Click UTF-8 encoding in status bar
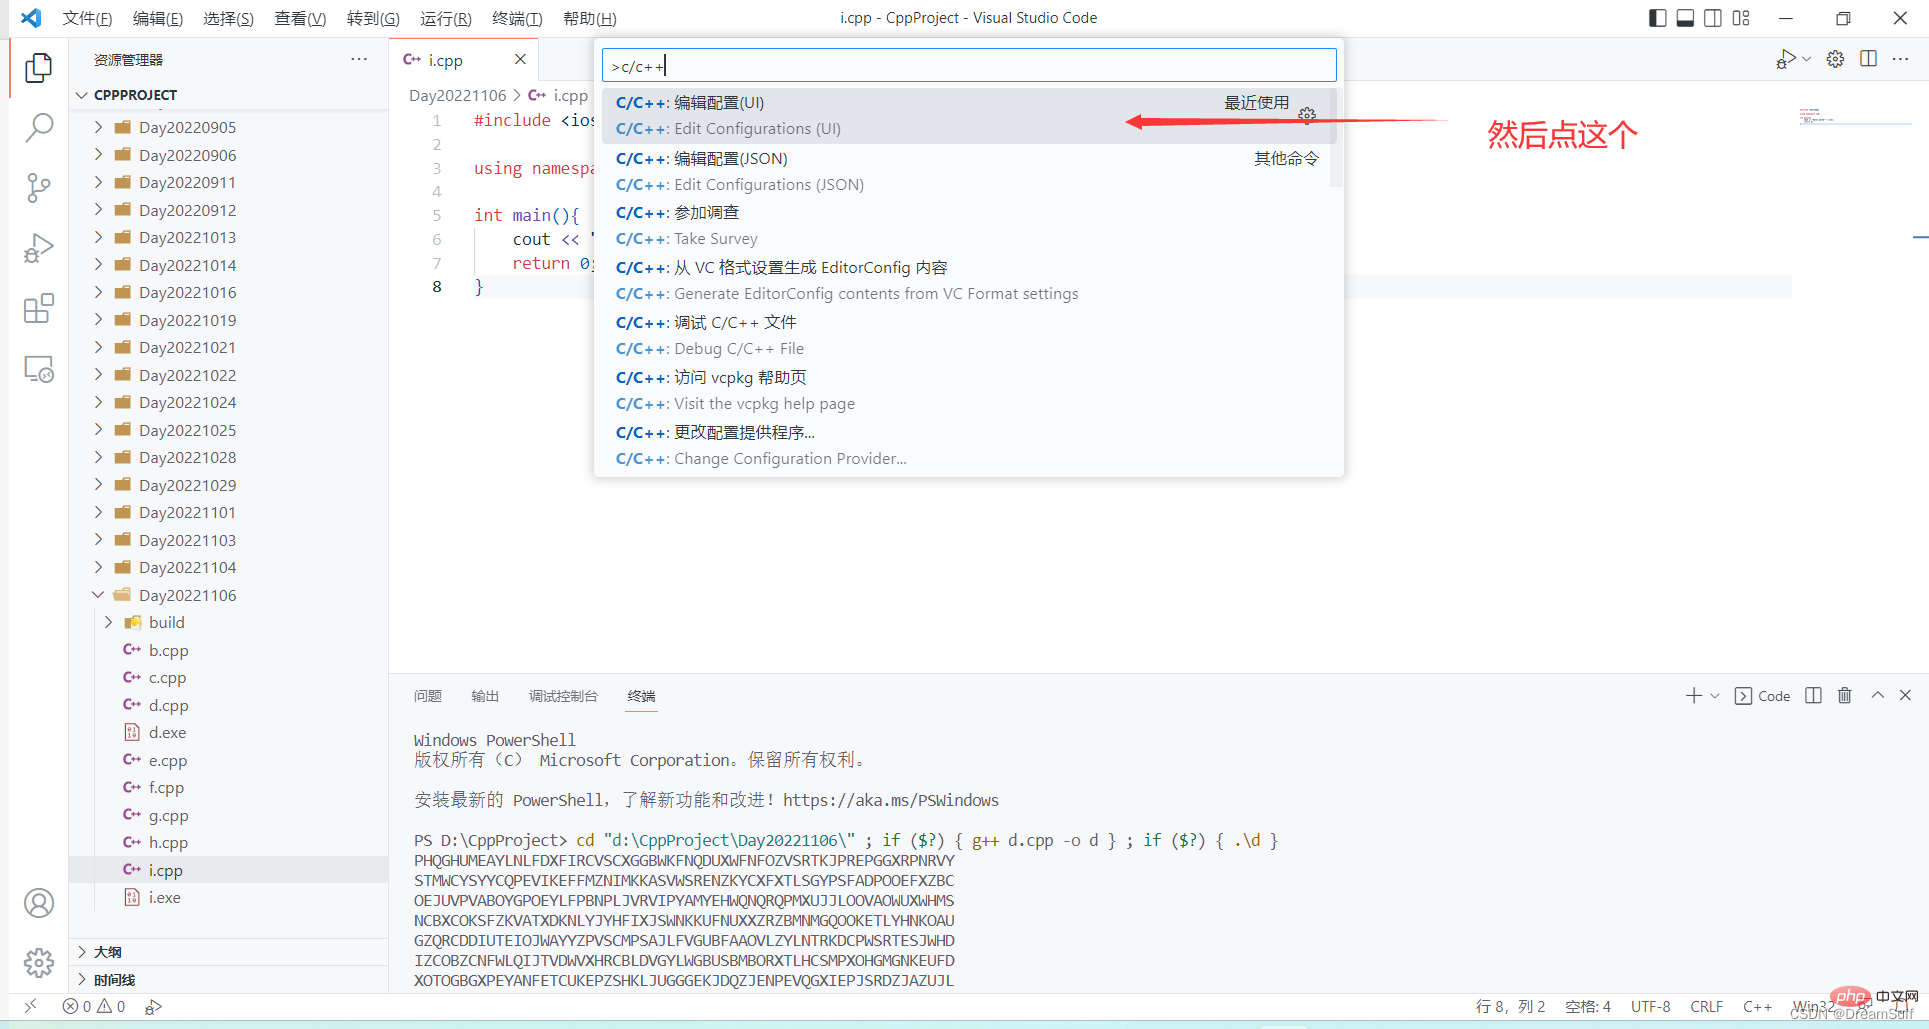 [x=1650, y=1006]
